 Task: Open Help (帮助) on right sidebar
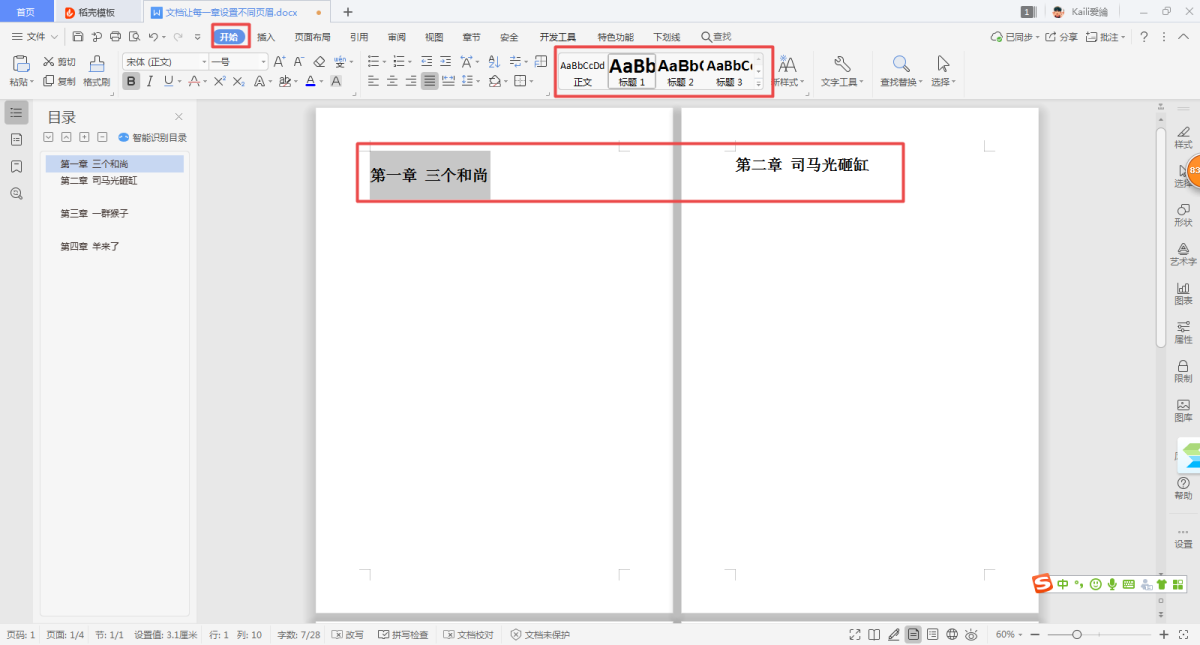tap(1183, 488)
